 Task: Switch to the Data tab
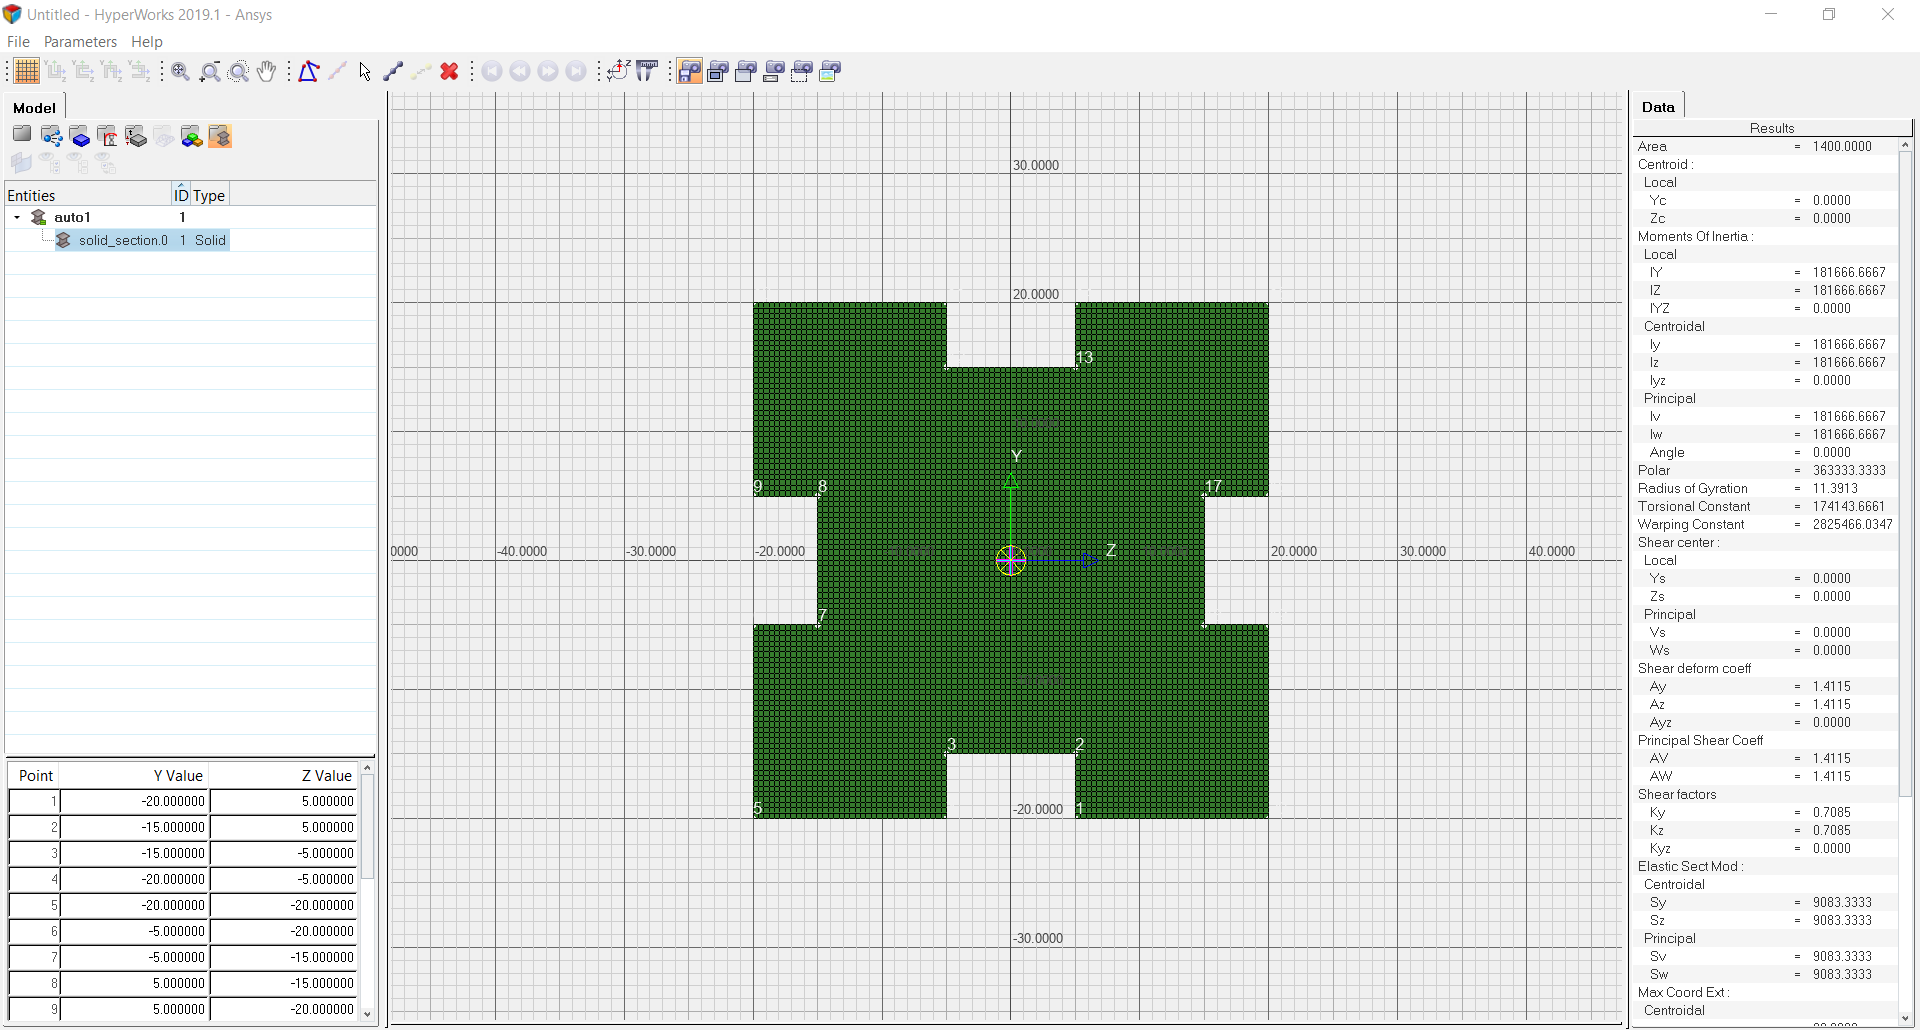point(1658,106)
